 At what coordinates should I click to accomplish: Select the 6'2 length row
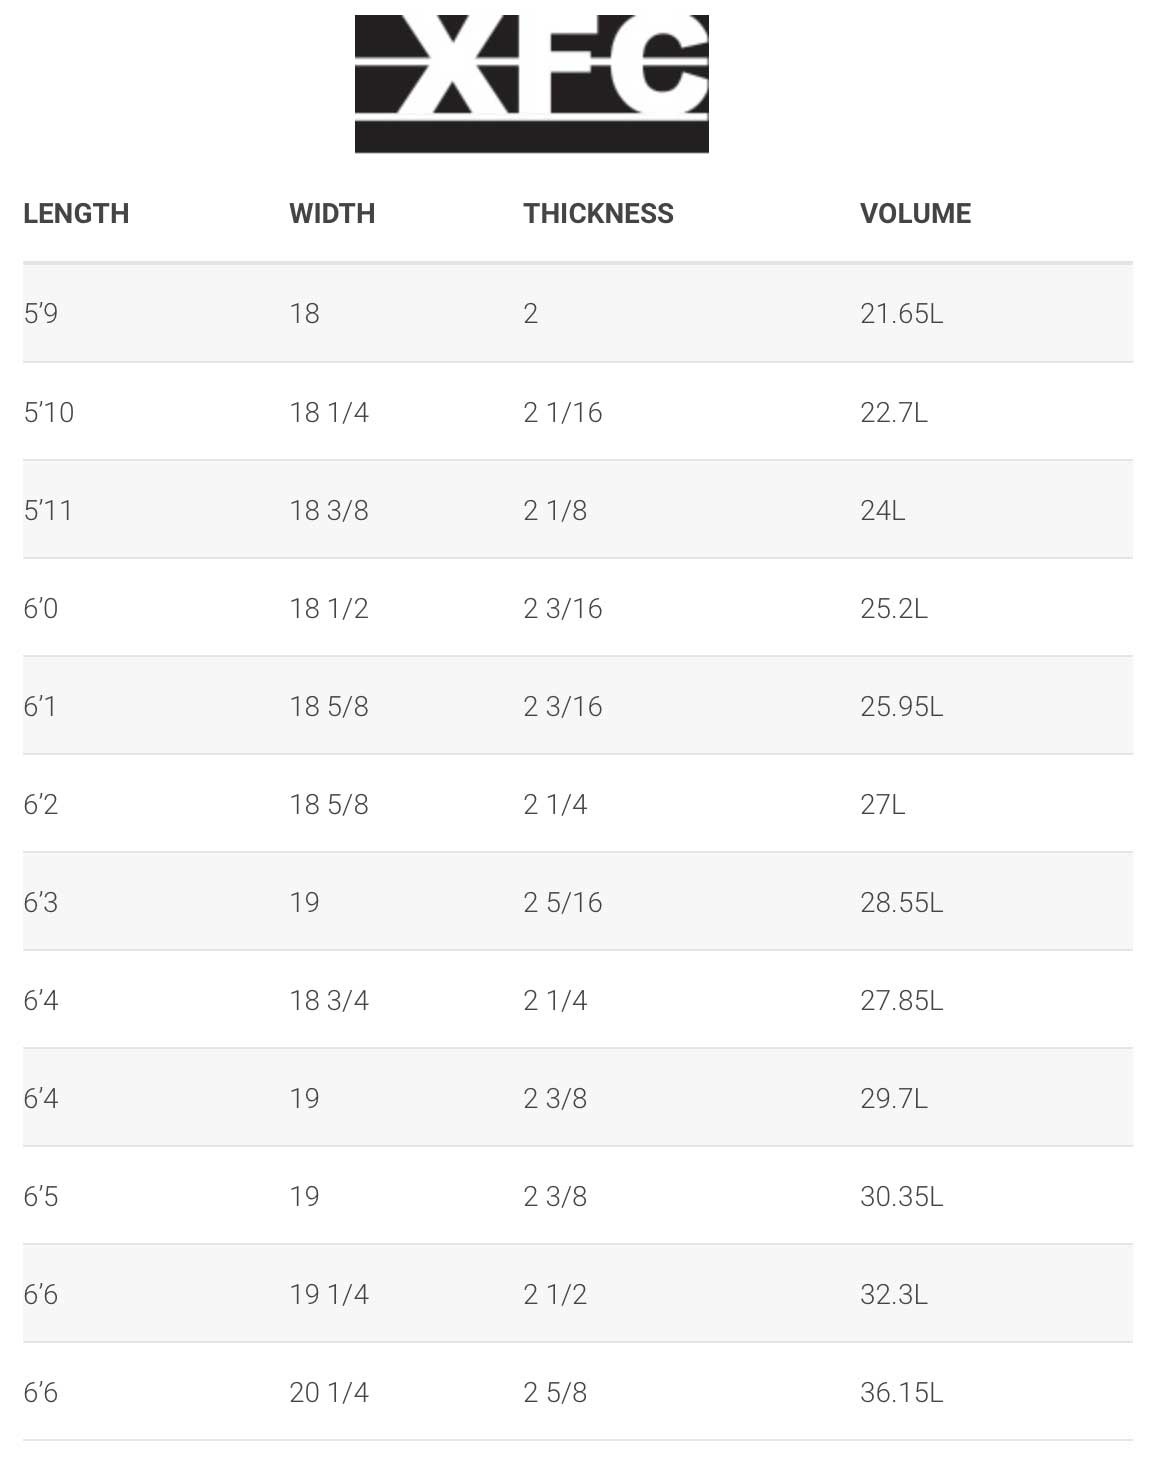tap(578, 804)
